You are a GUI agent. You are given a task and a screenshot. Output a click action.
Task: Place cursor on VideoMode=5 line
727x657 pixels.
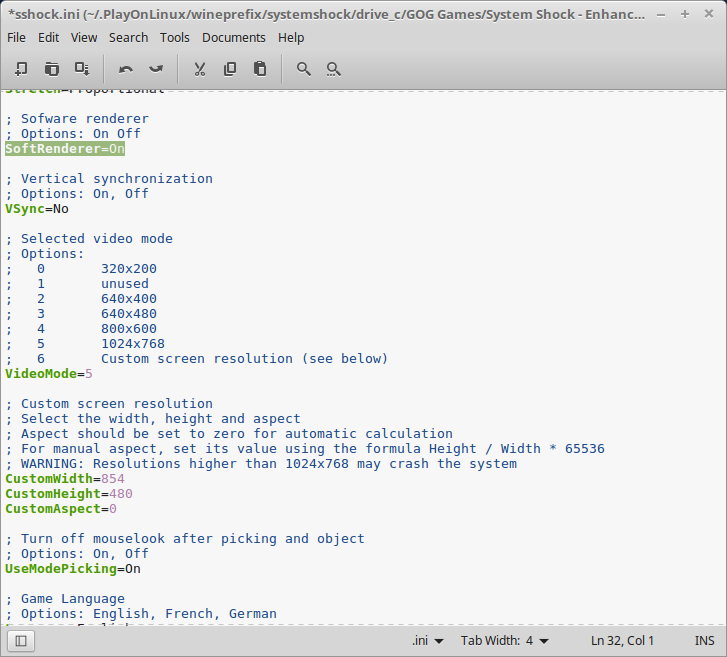49,374
